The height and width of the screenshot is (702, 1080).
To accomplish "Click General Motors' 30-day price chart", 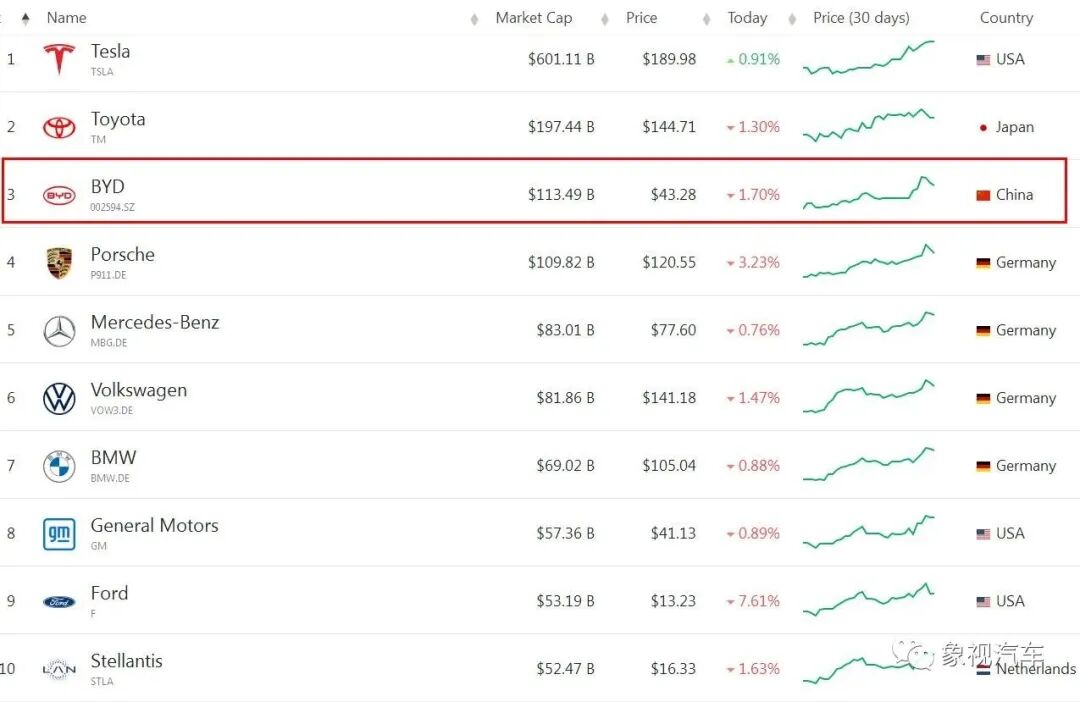I will pos(869,532).
